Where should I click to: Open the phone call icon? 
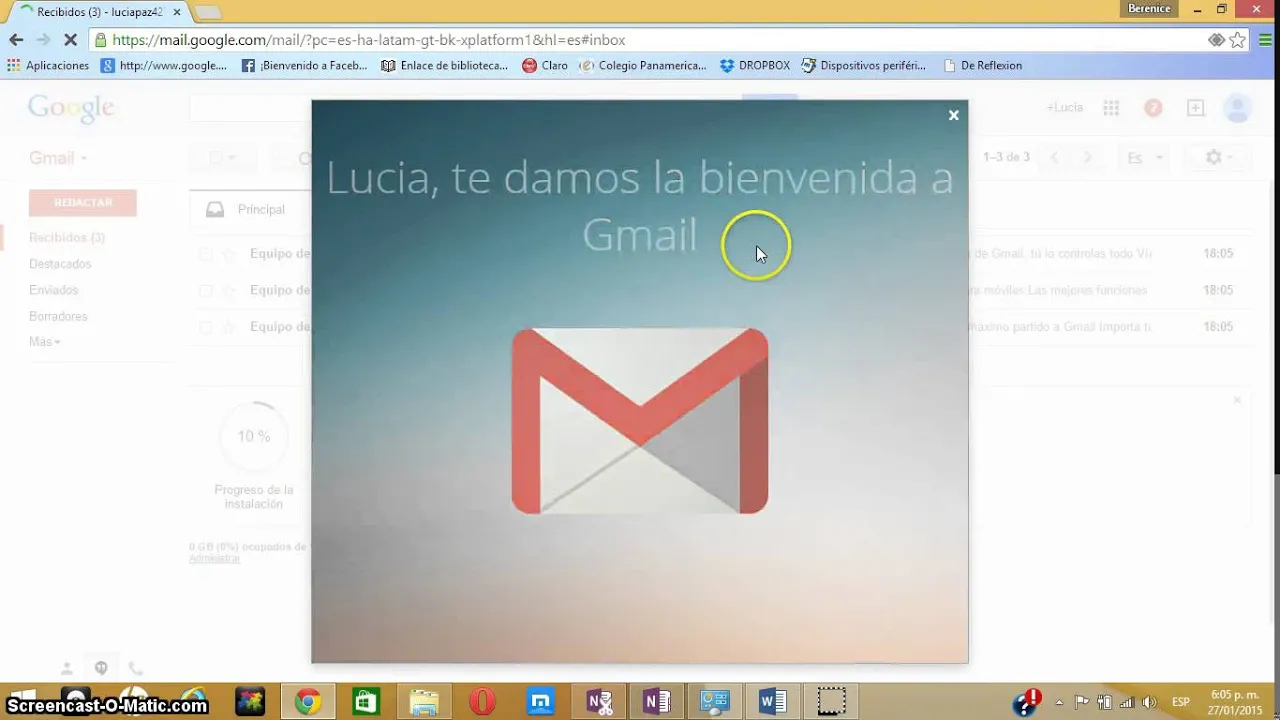click(x=135, y=668)
